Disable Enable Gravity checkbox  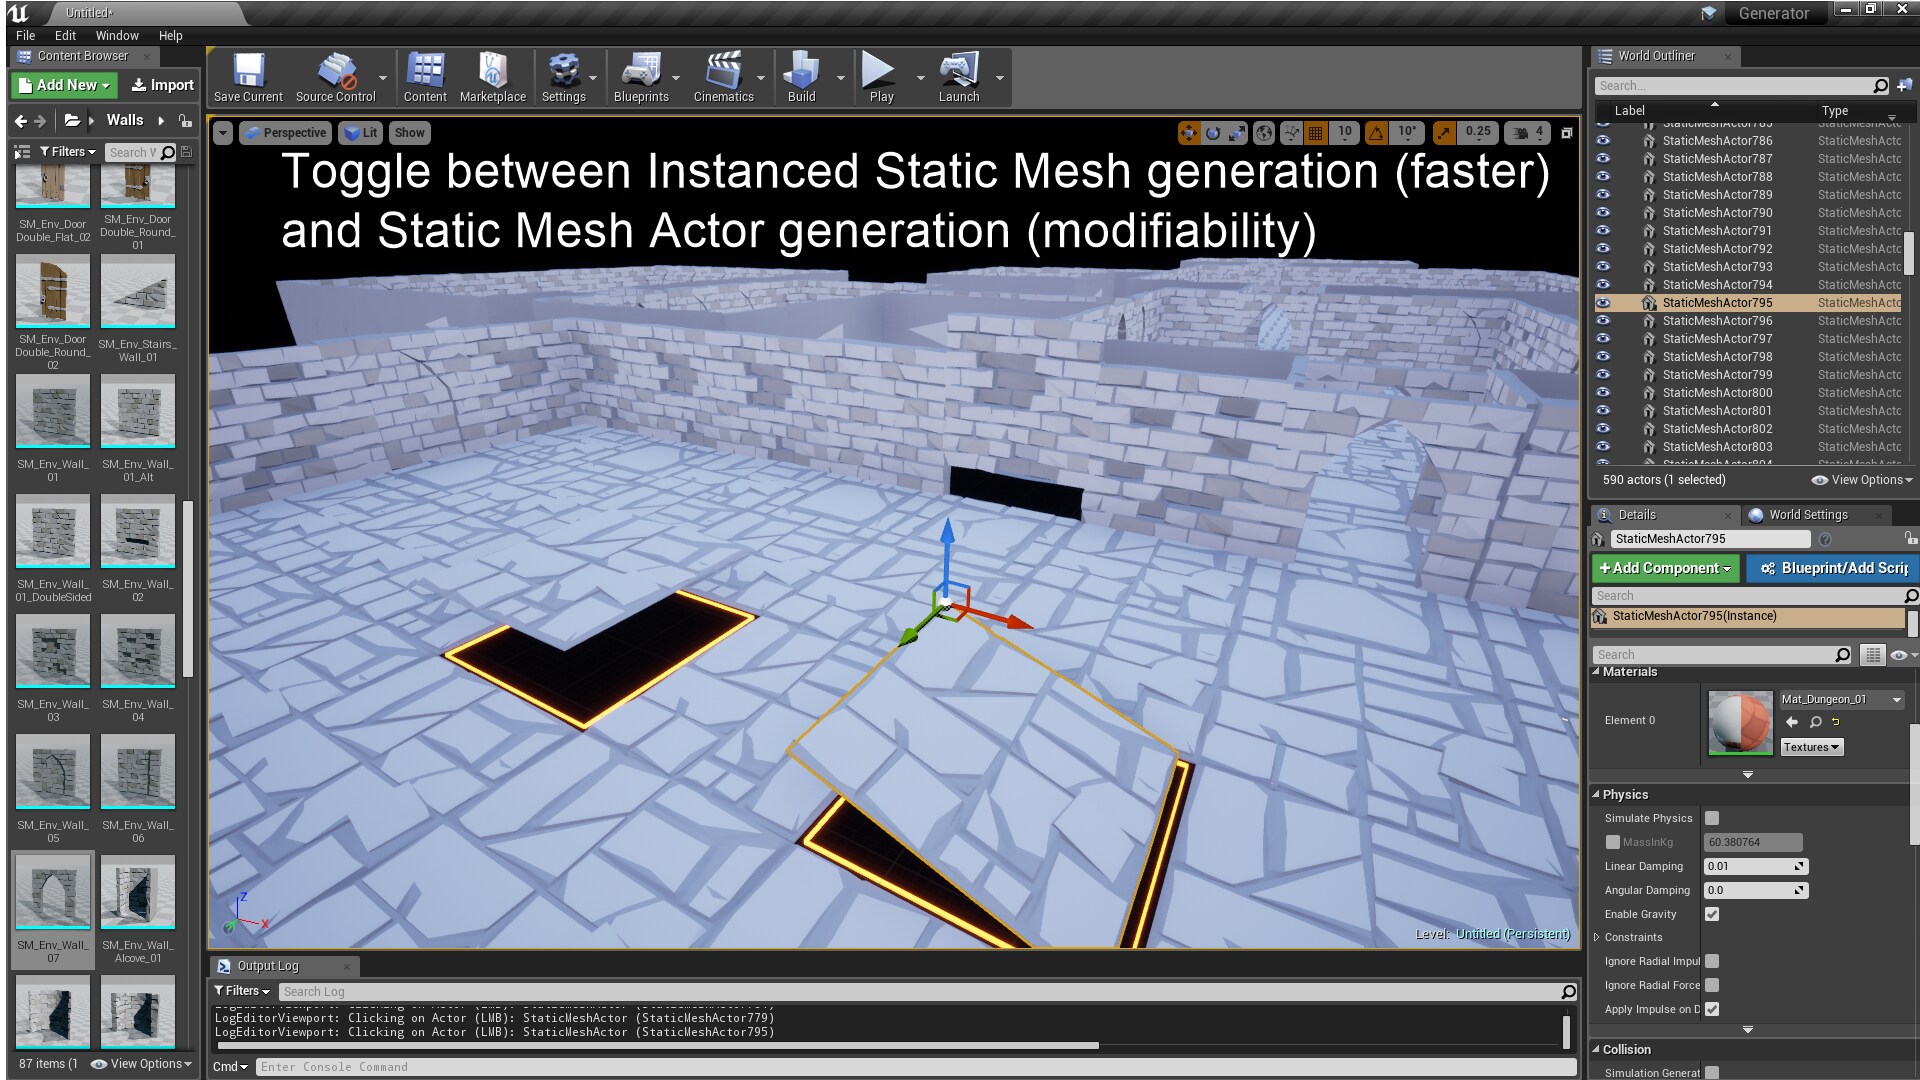[1713, 913]
